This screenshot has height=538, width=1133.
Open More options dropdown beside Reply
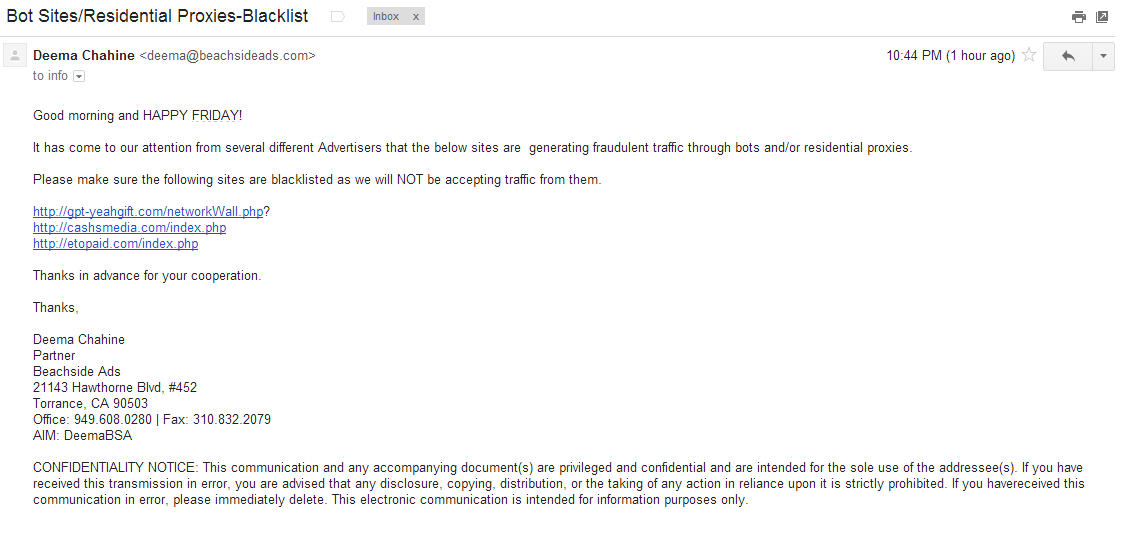pyautogui.click(x=1103, y=56)
